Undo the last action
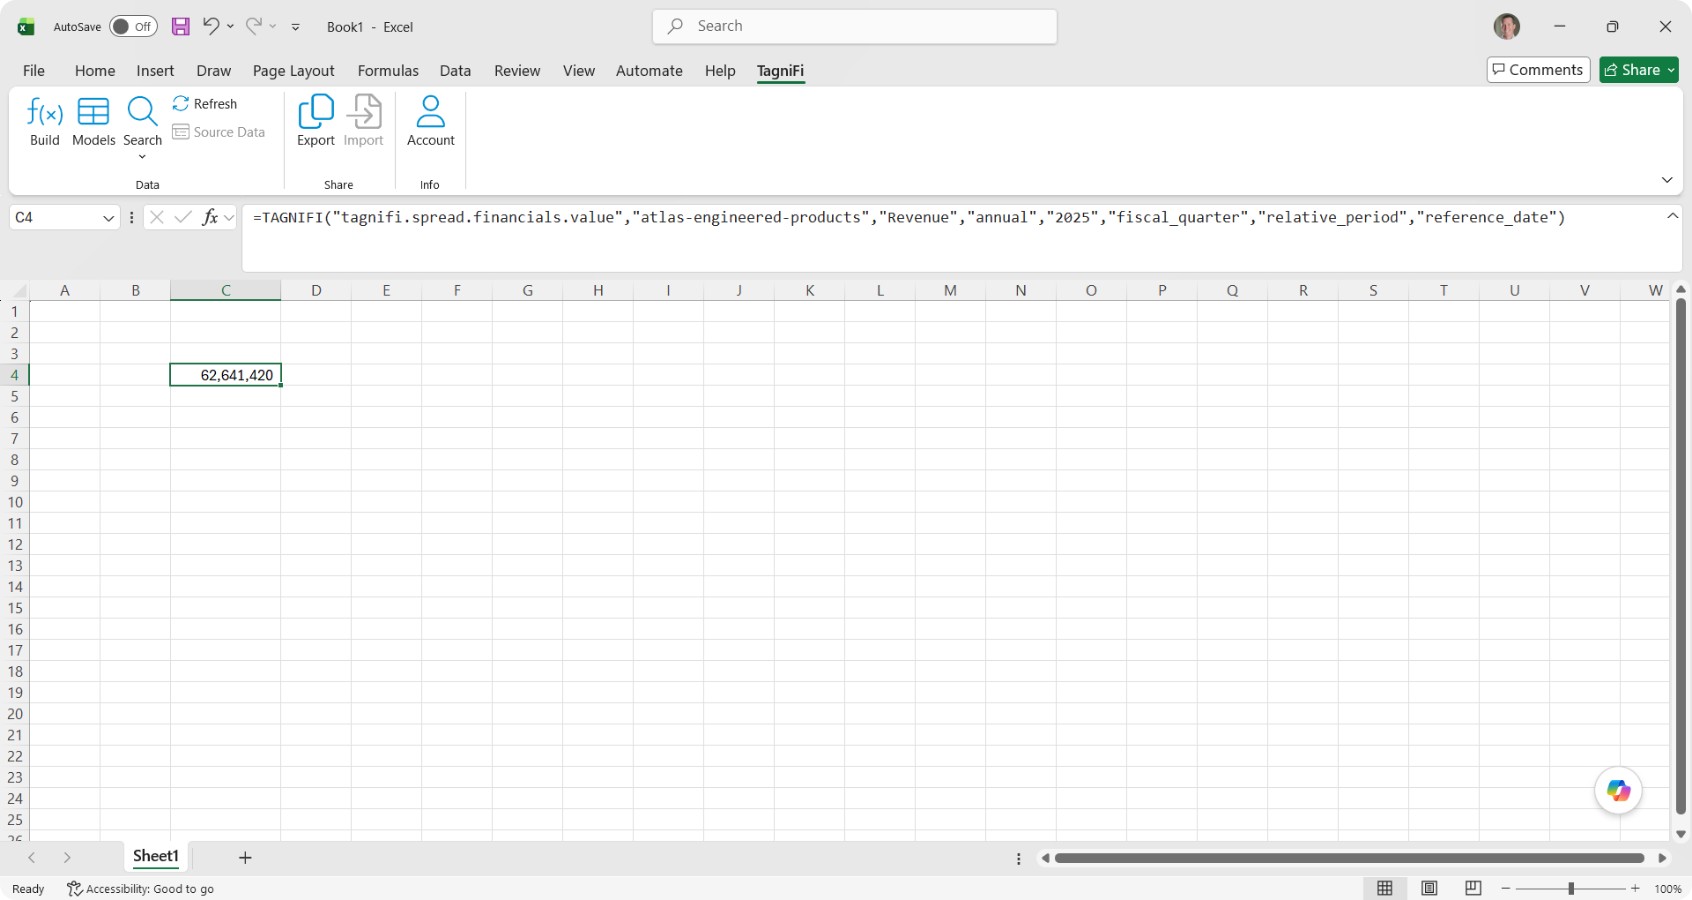Image resolution: width=1692 pixels, height=900 pixels. pyautogui.click(x=211, y=26)
